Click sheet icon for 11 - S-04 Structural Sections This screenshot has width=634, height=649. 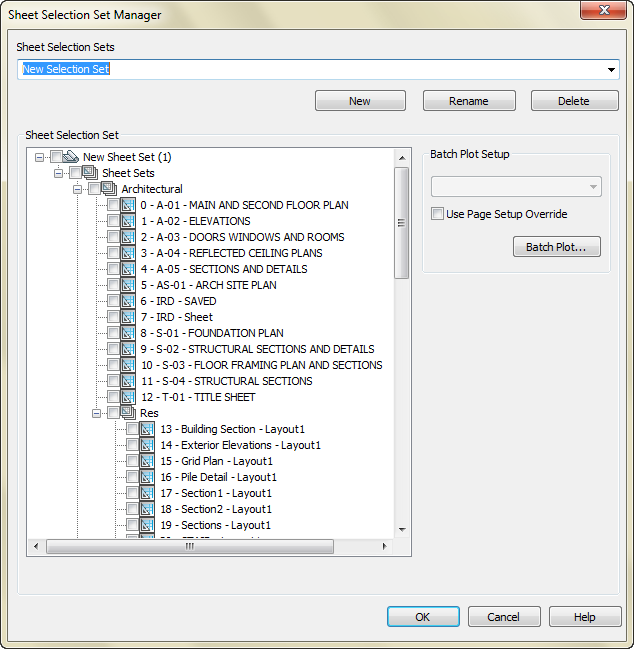(128, 381)
